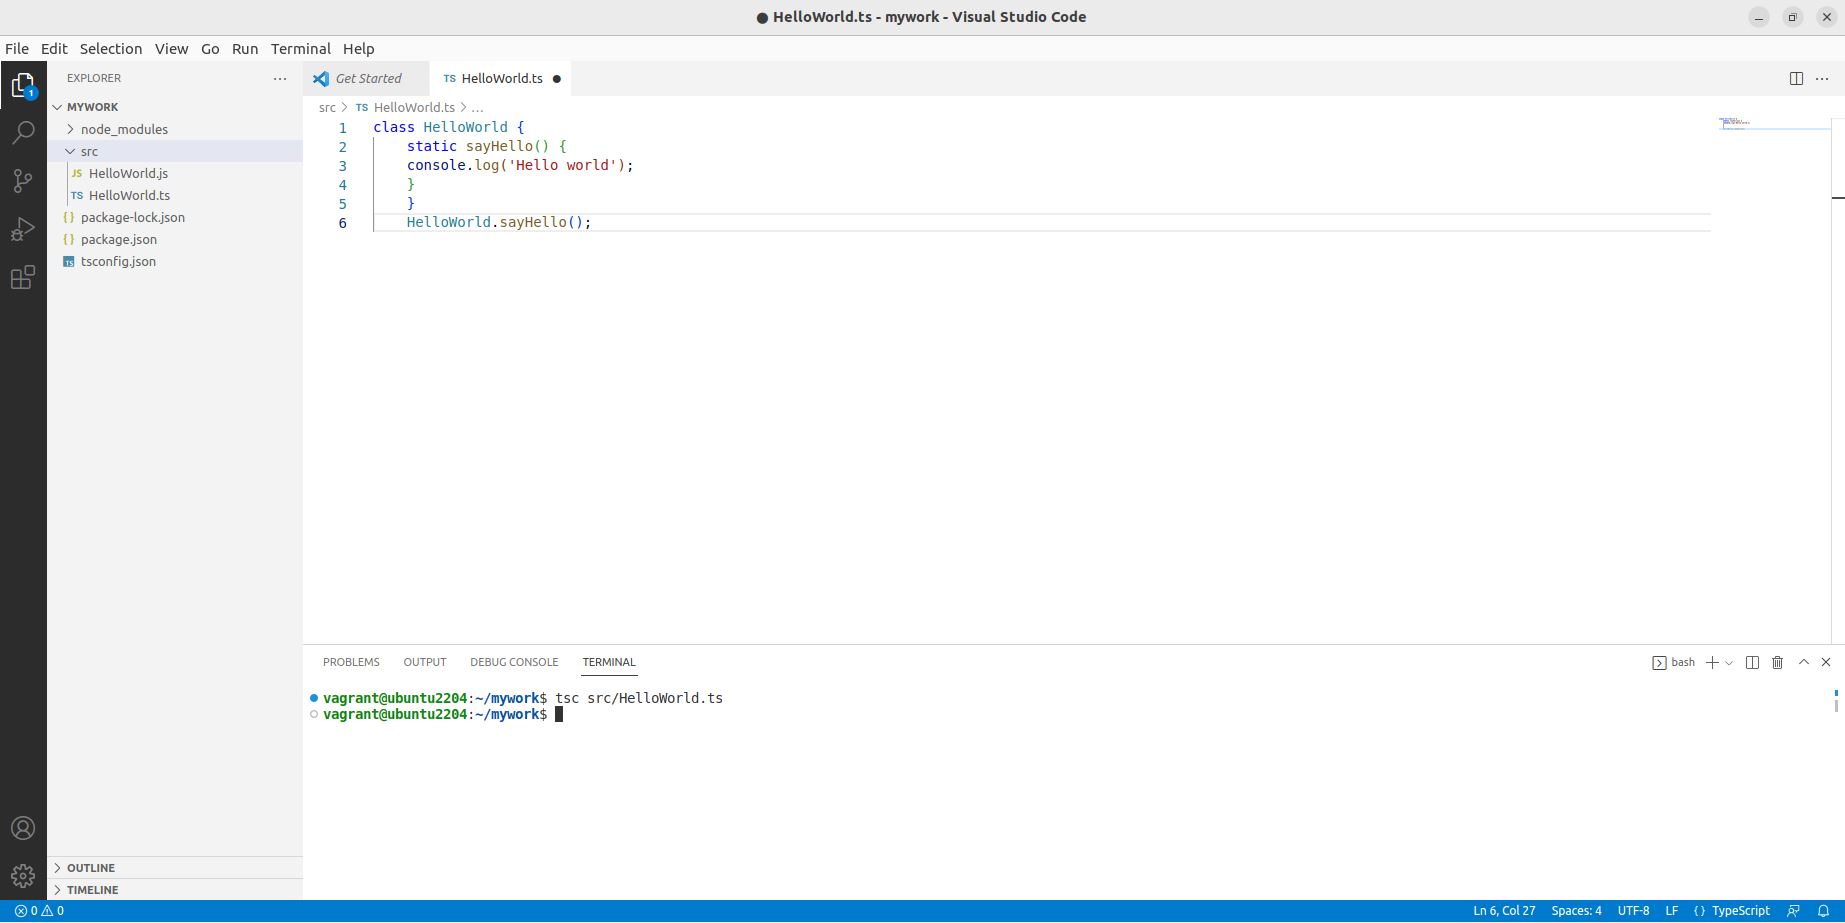Click the Spaces: 4 indentation setting
Viewport: 1845px width, 923px height.
(1576, 910)
